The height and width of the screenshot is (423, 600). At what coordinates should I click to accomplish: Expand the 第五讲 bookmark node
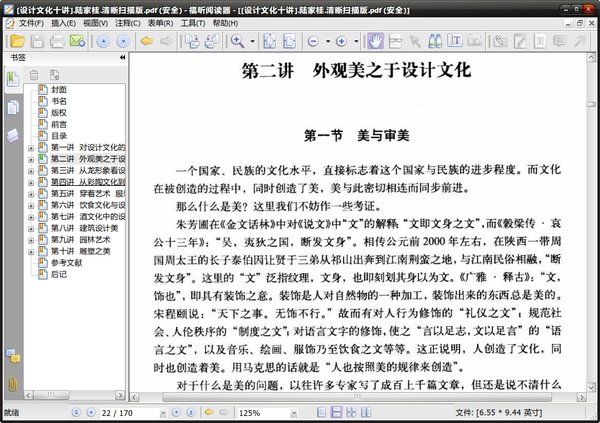(x=31, y=194)
